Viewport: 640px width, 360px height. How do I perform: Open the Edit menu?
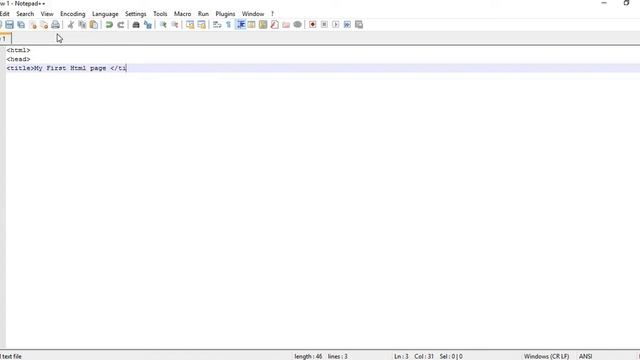[4, 14]
